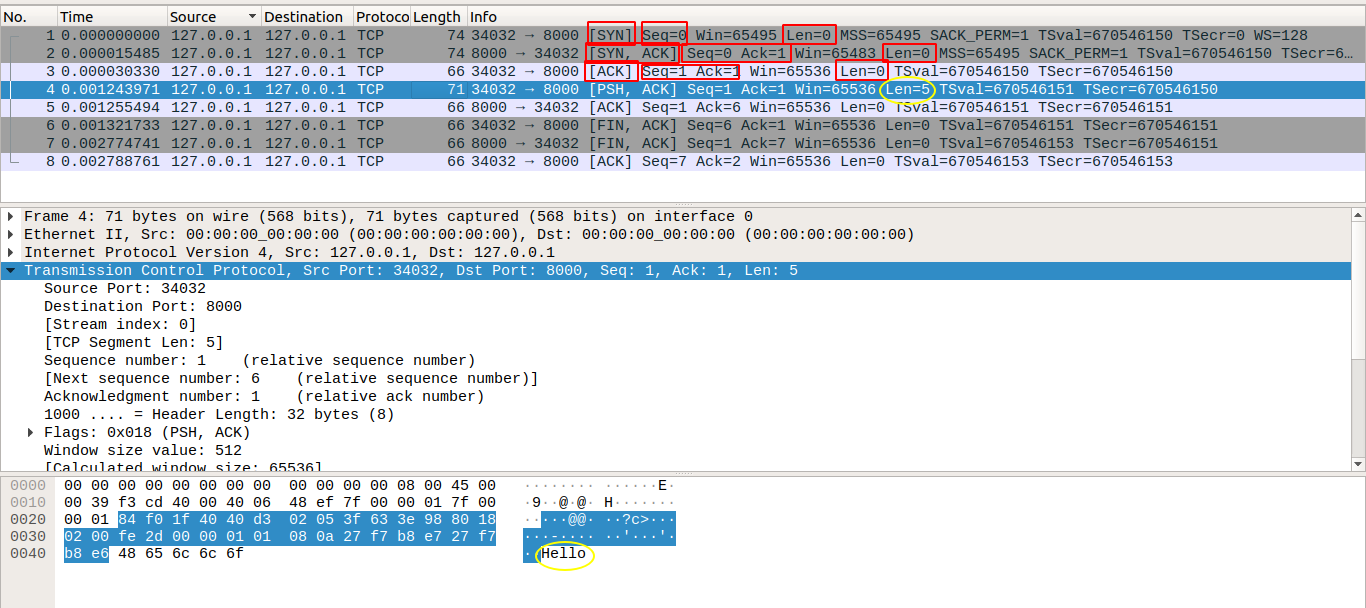Click the Protocol column header

coord(381,17)
